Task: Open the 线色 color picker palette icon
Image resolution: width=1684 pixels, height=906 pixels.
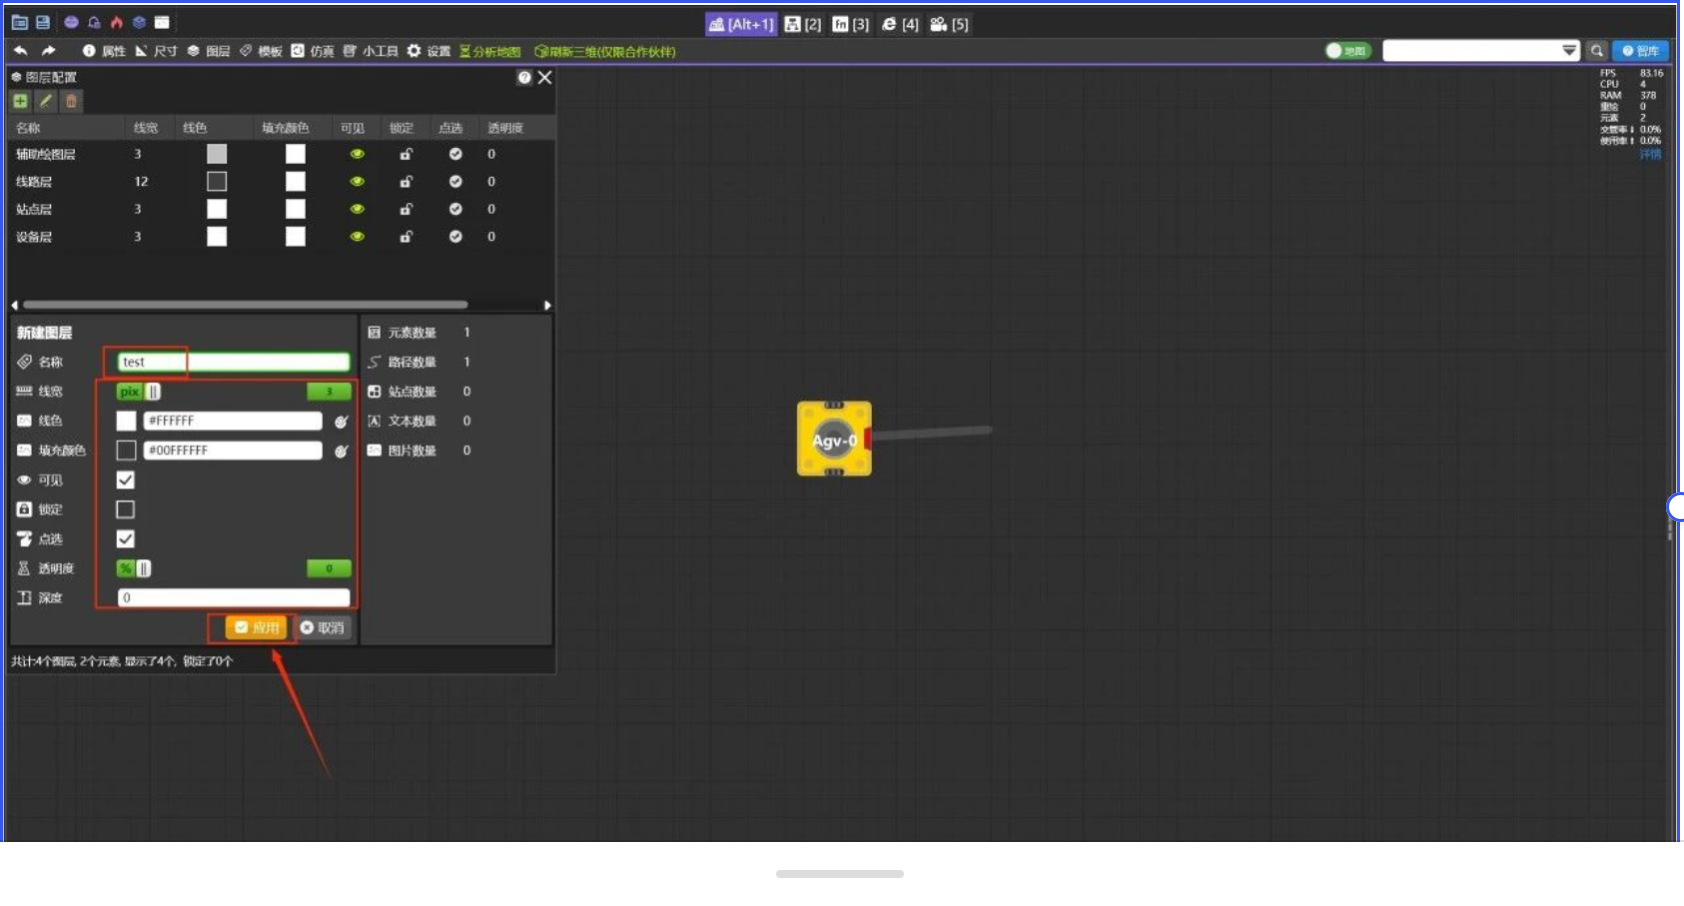Action: (341, 422)
